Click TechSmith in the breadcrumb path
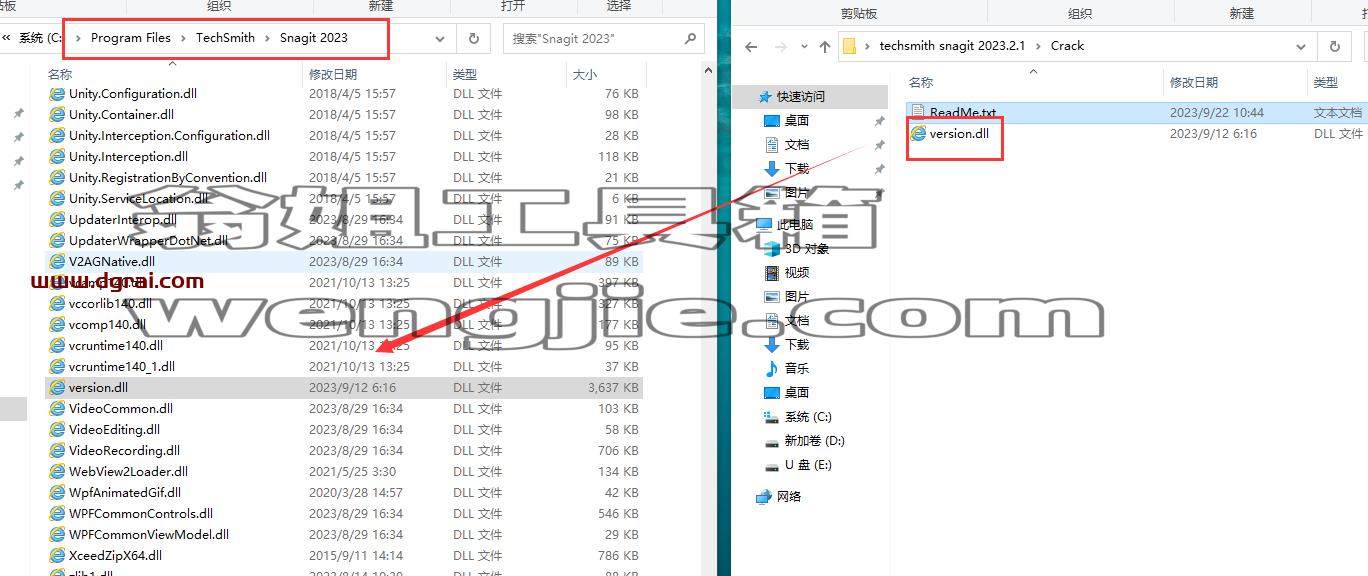 [225, 38]
